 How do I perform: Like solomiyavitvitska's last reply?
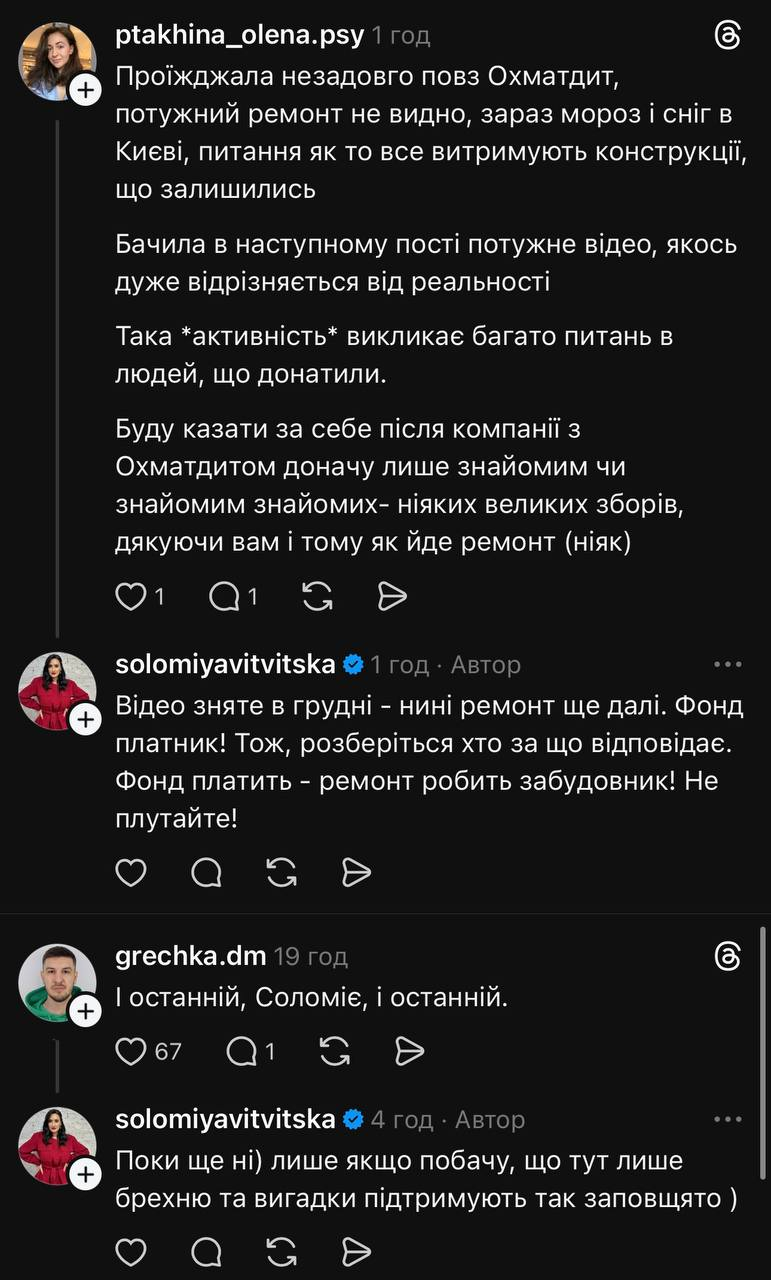131,1251
